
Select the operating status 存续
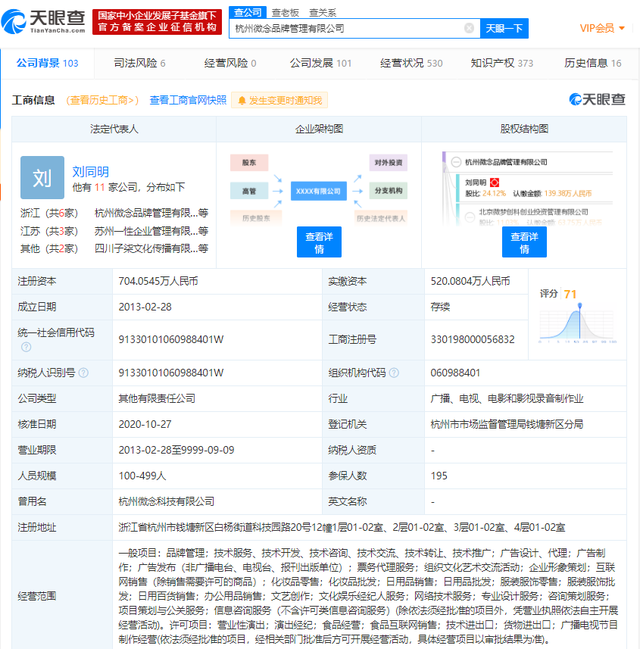tap(440, 307)
